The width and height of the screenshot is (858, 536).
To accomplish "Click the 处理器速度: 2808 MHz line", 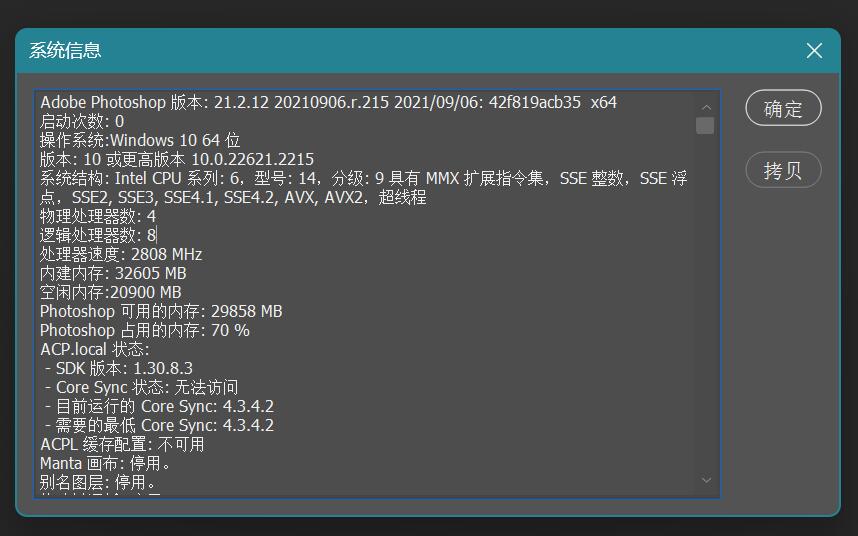I will (121, 254).
